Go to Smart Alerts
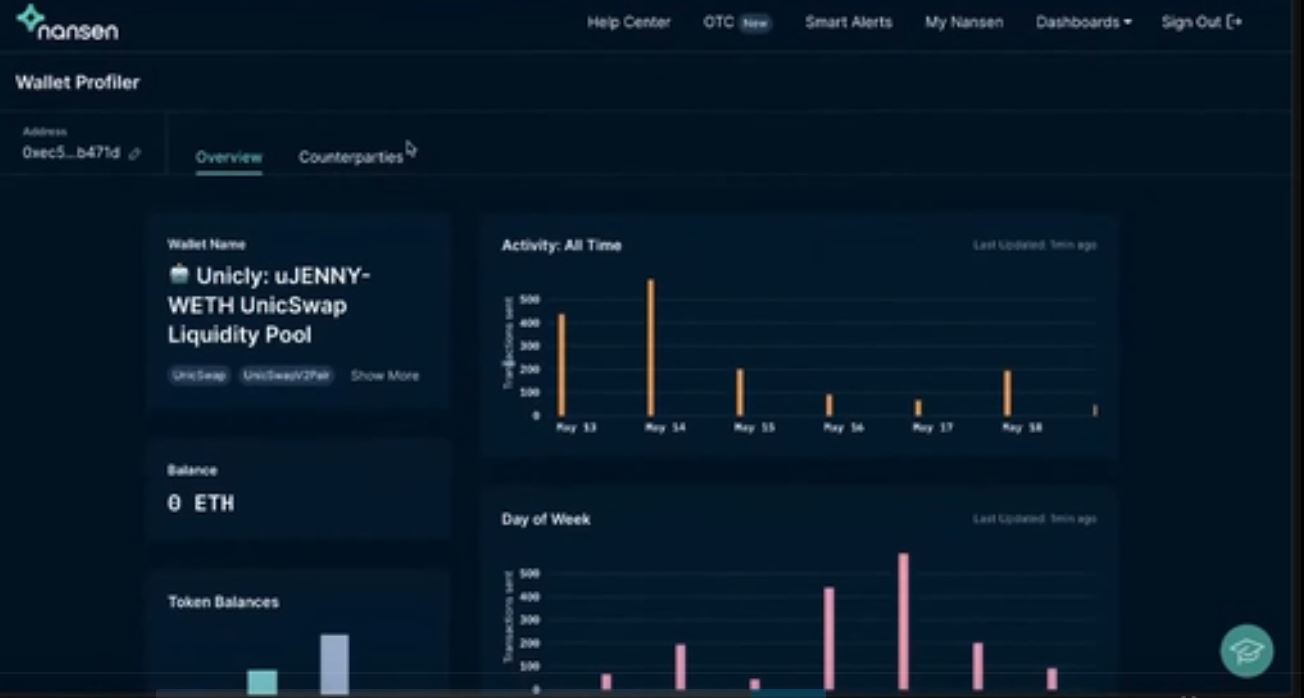 point(849,22)
